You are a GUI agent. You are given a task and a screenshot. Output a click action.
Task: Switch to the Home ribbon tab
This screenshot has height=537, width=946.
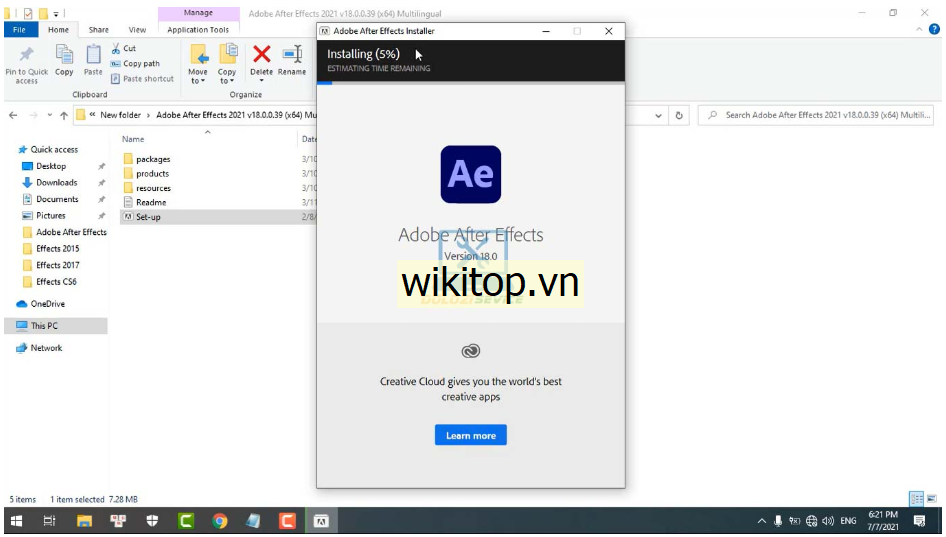(x=59, y=30)
